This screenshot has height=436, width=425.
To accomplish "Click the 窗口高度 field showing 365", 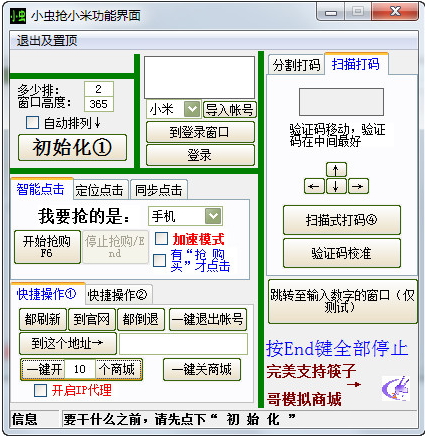I will (99, 104).
